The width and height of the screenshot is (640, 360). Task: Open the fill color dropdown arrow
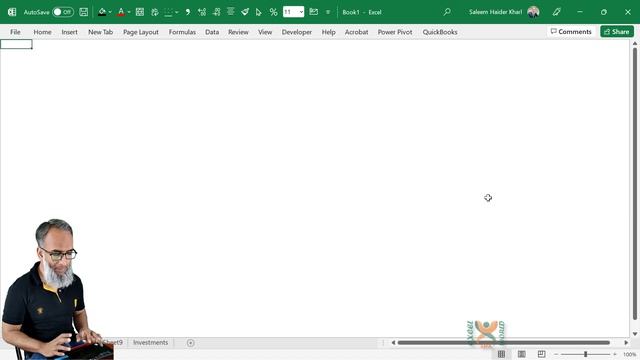pyautogui.click(x=110, y=12)
